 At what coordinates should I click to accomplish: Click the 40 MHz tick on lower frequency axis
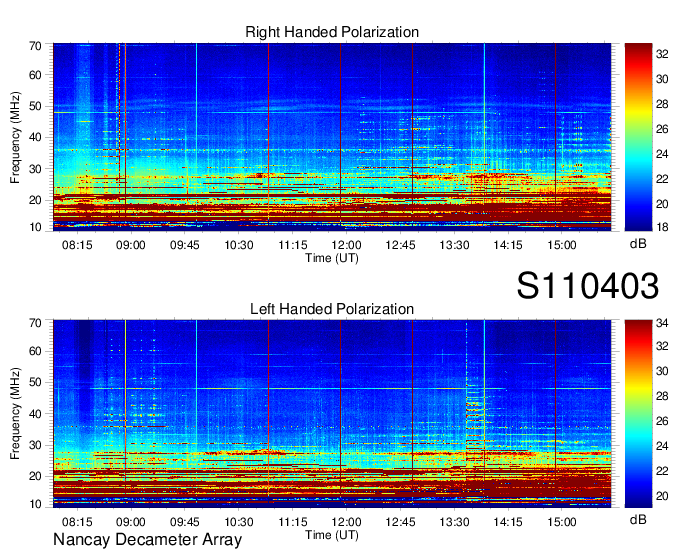(35, 414)
